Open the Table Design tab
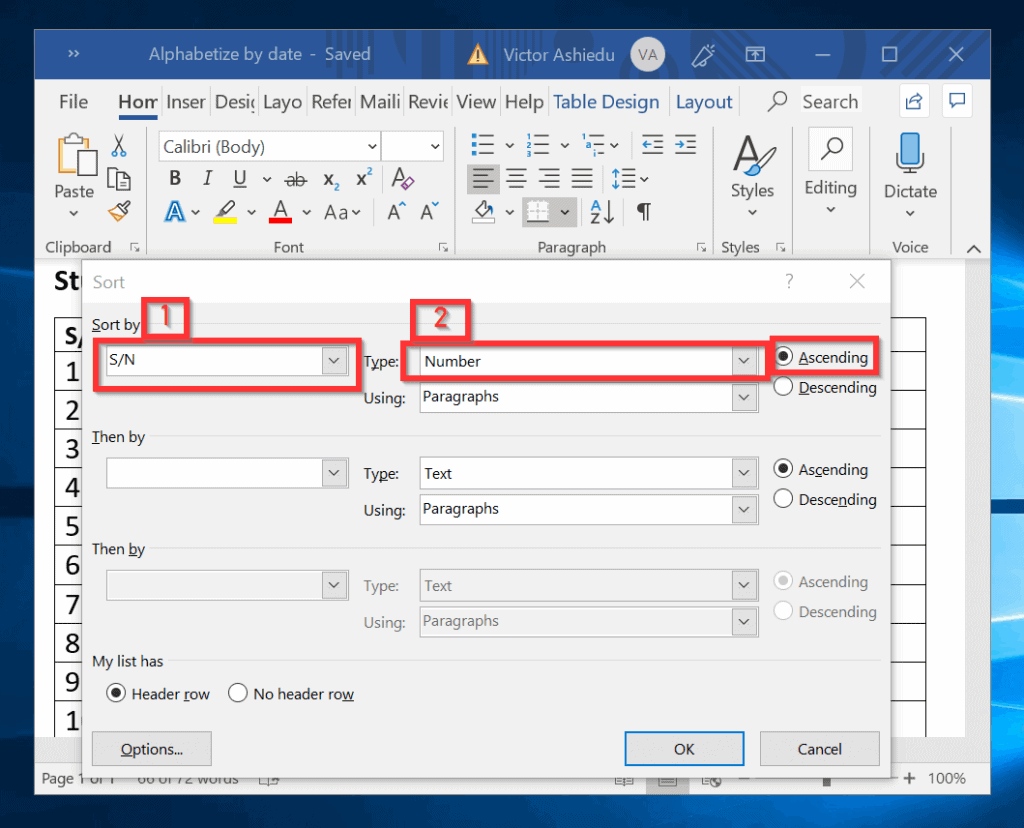 pos(606,102)
